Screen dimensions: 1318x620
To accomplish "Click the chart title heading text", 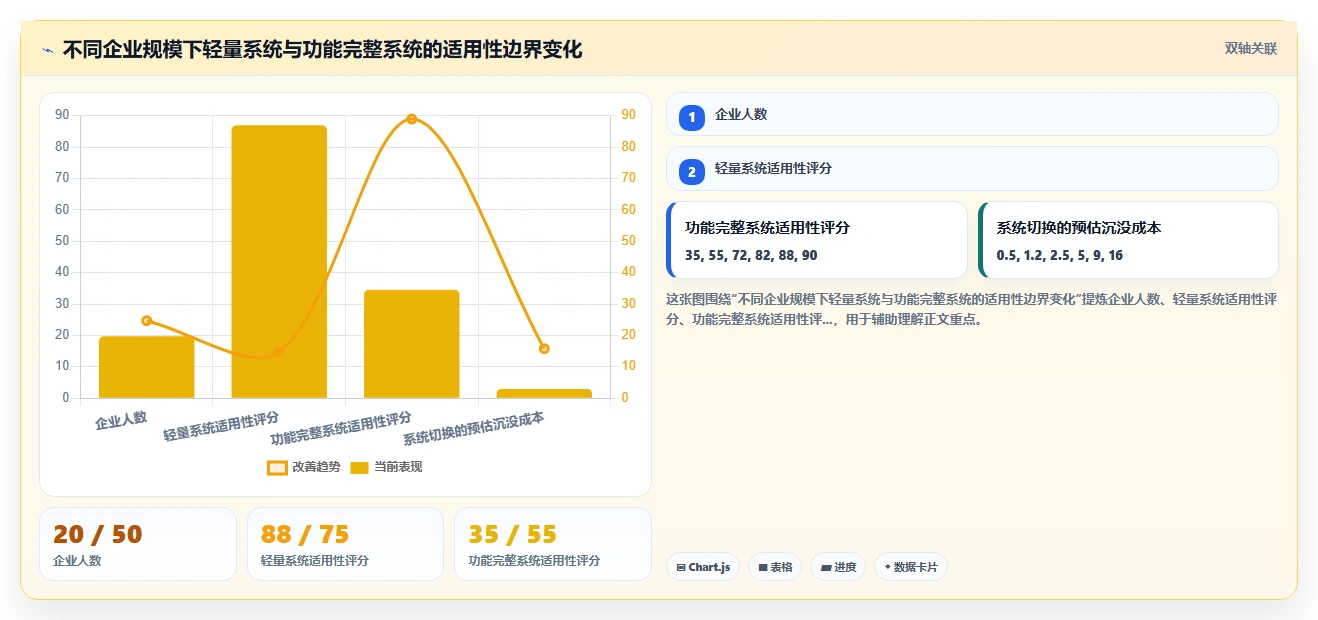I will point(322,49).
